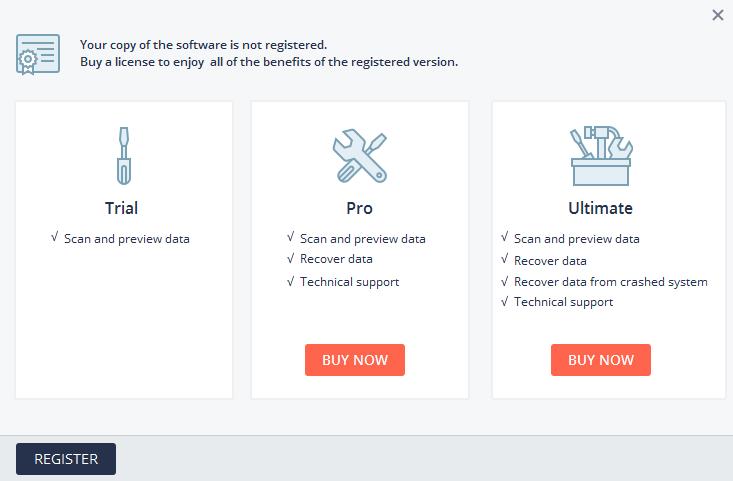Click the license certificate icon
This screenshot has width=733, height=481.
coord(38,54)
